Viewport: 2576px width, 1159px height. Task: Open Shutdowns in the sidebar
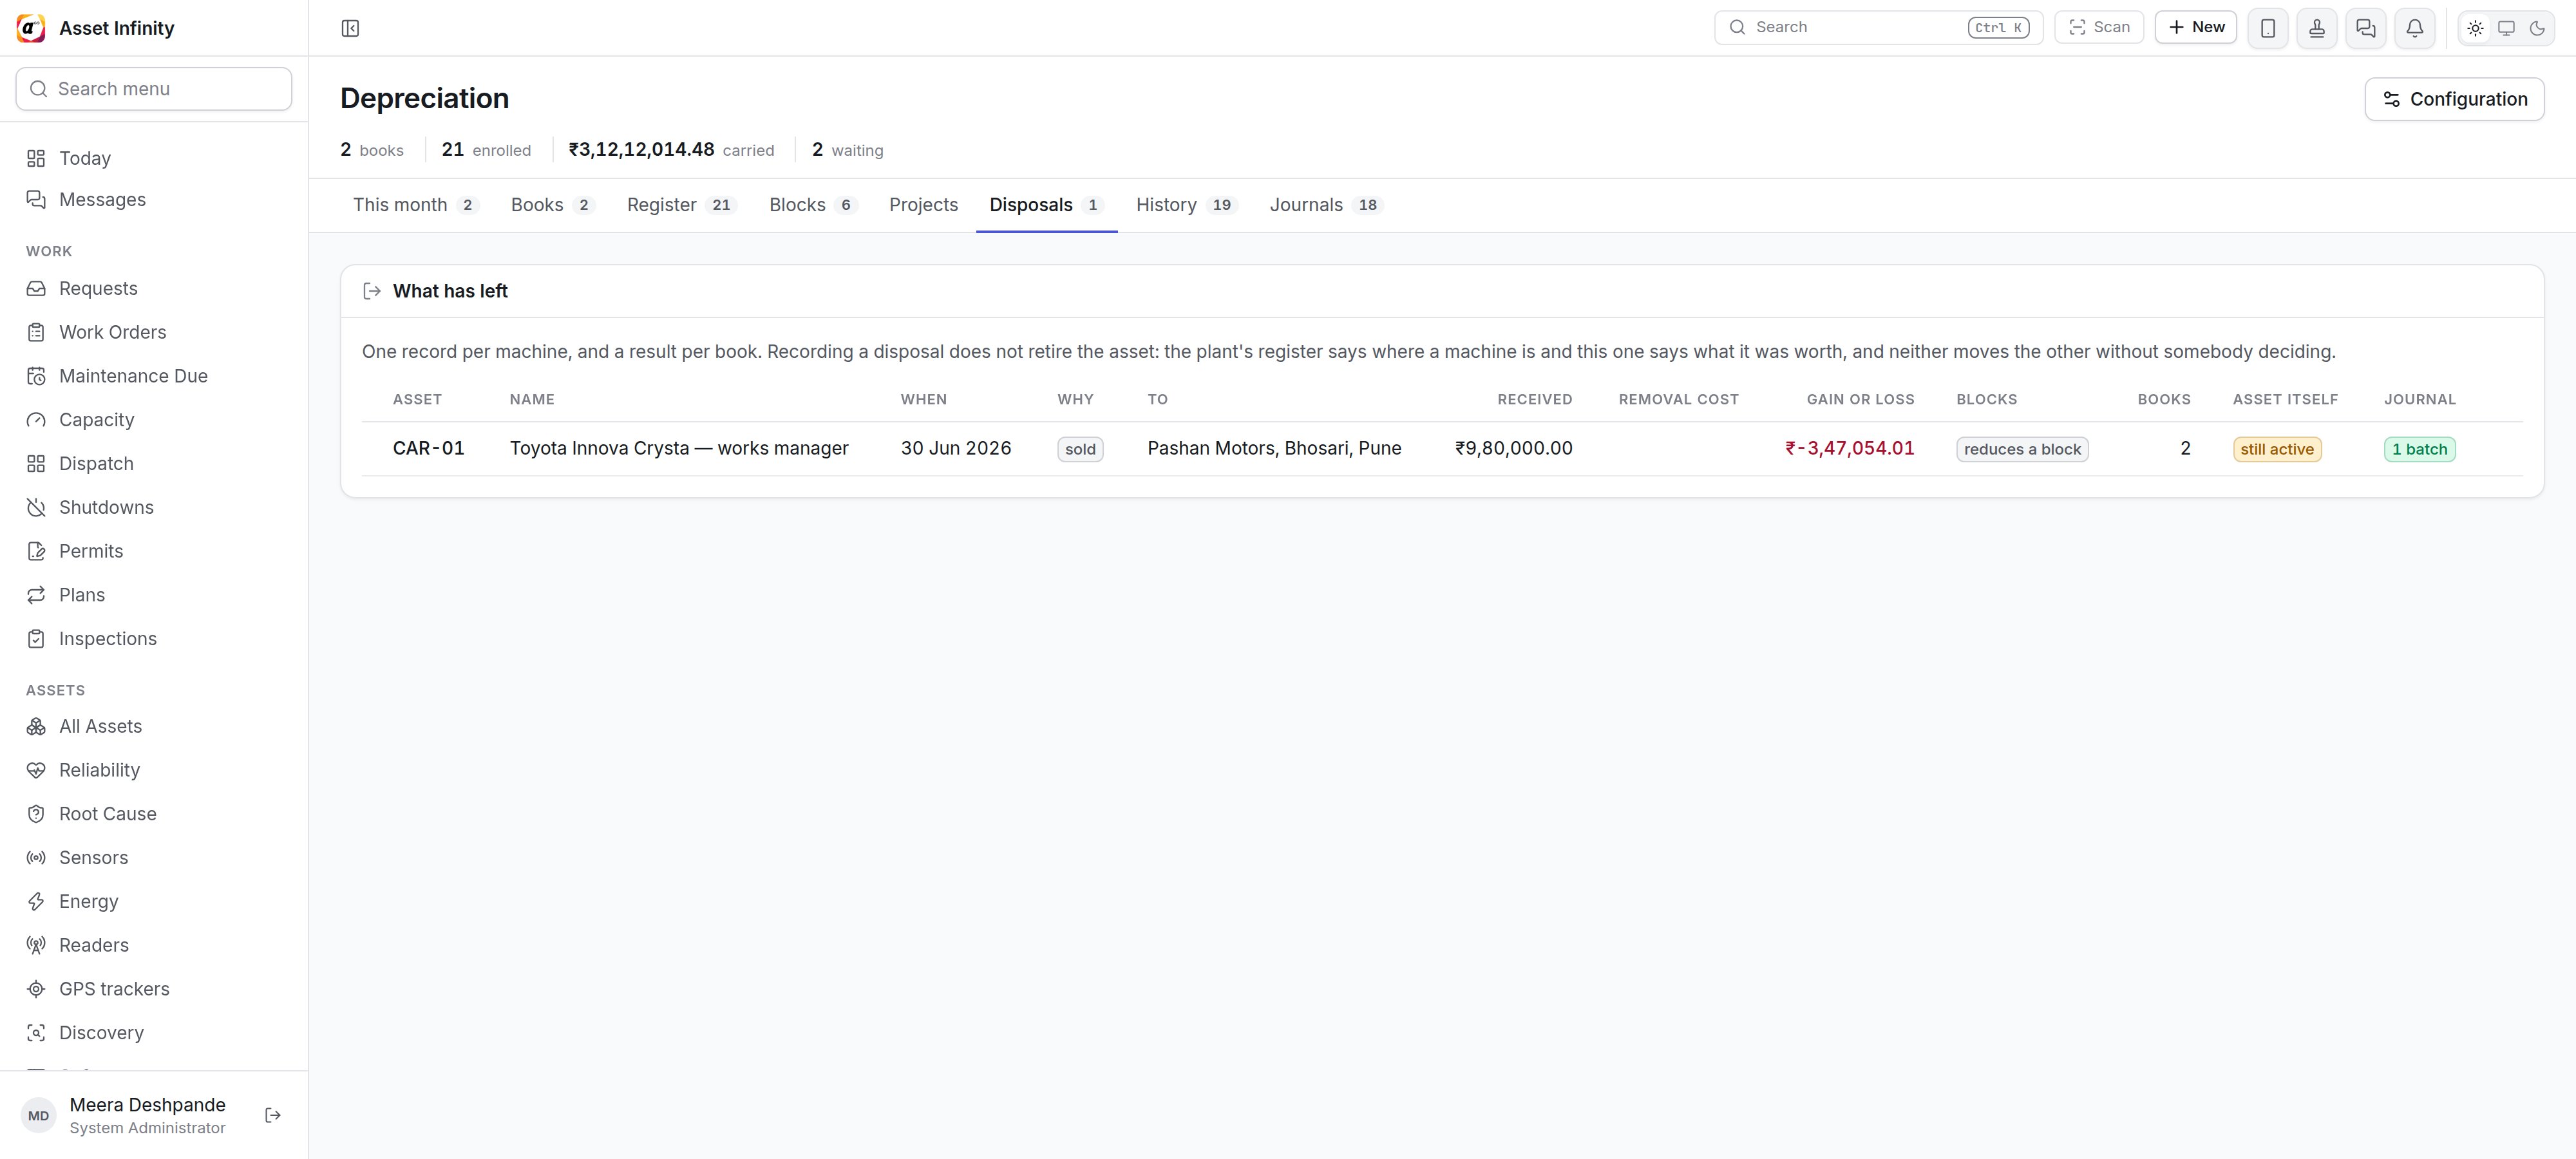[x=154, y=507]
